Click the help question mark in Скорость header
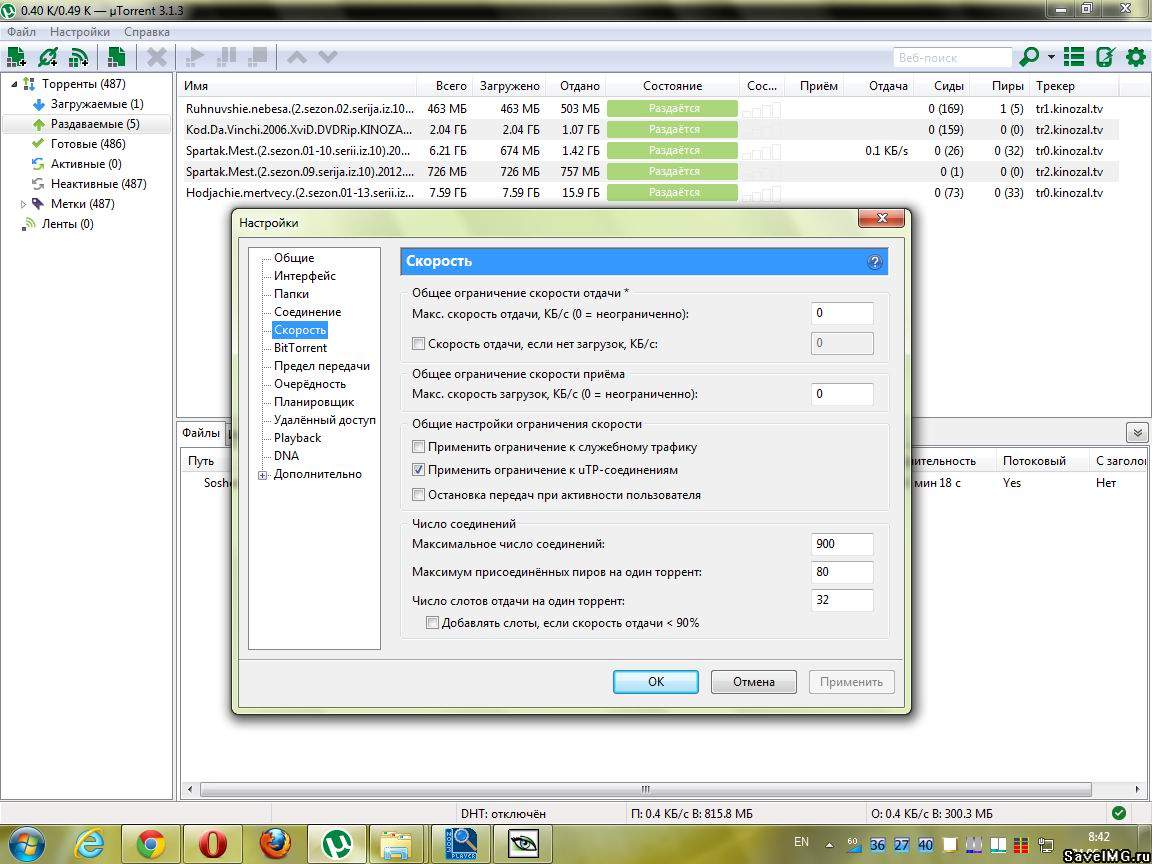The height and width of the screenshot is (864, 1152). 874,262
